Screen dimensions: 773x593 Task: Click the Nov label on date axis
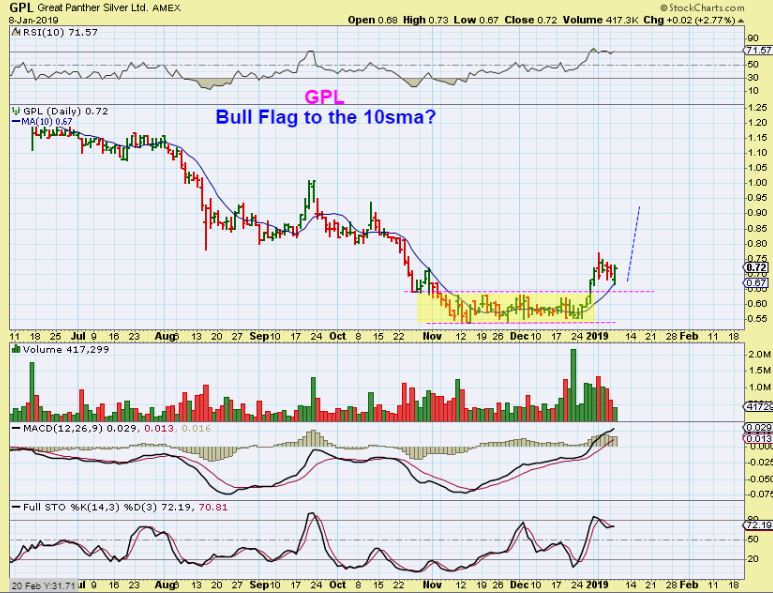(432, 336)
